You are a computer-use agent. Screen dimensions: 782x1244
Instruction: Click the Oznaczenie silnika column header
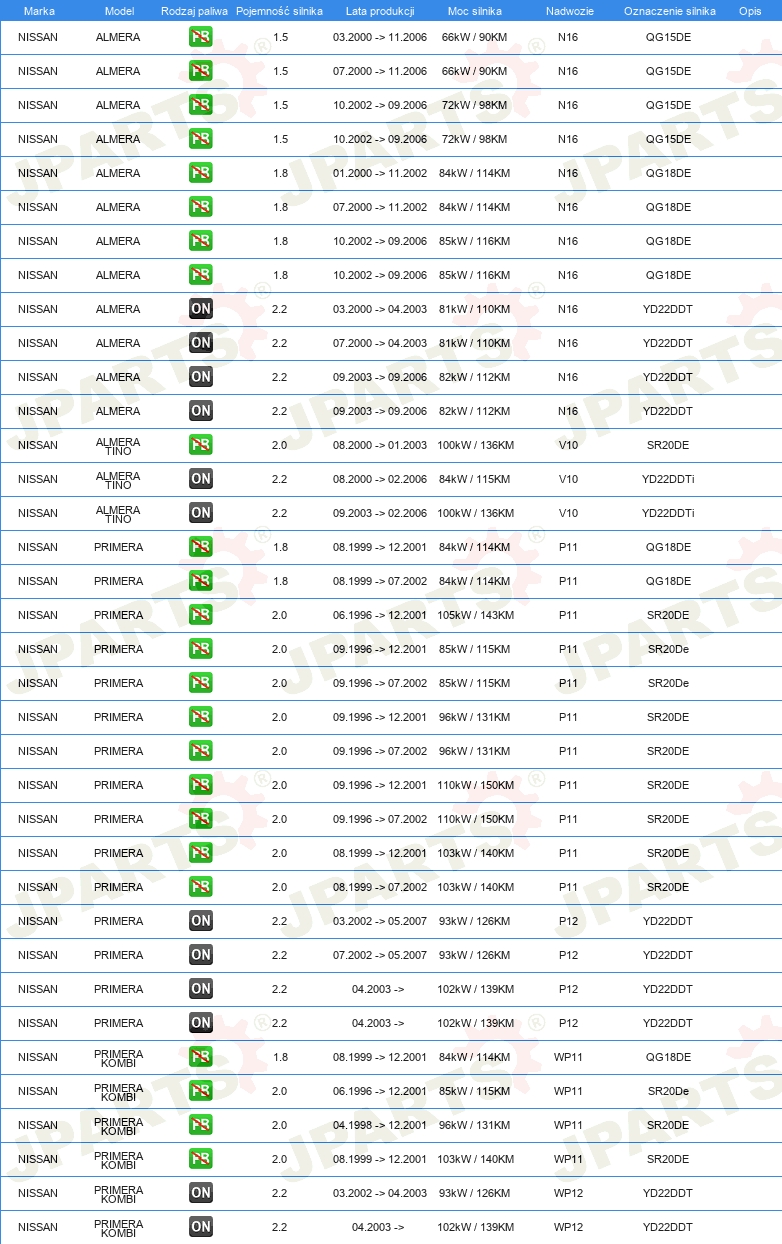click(x=669, y=11)
